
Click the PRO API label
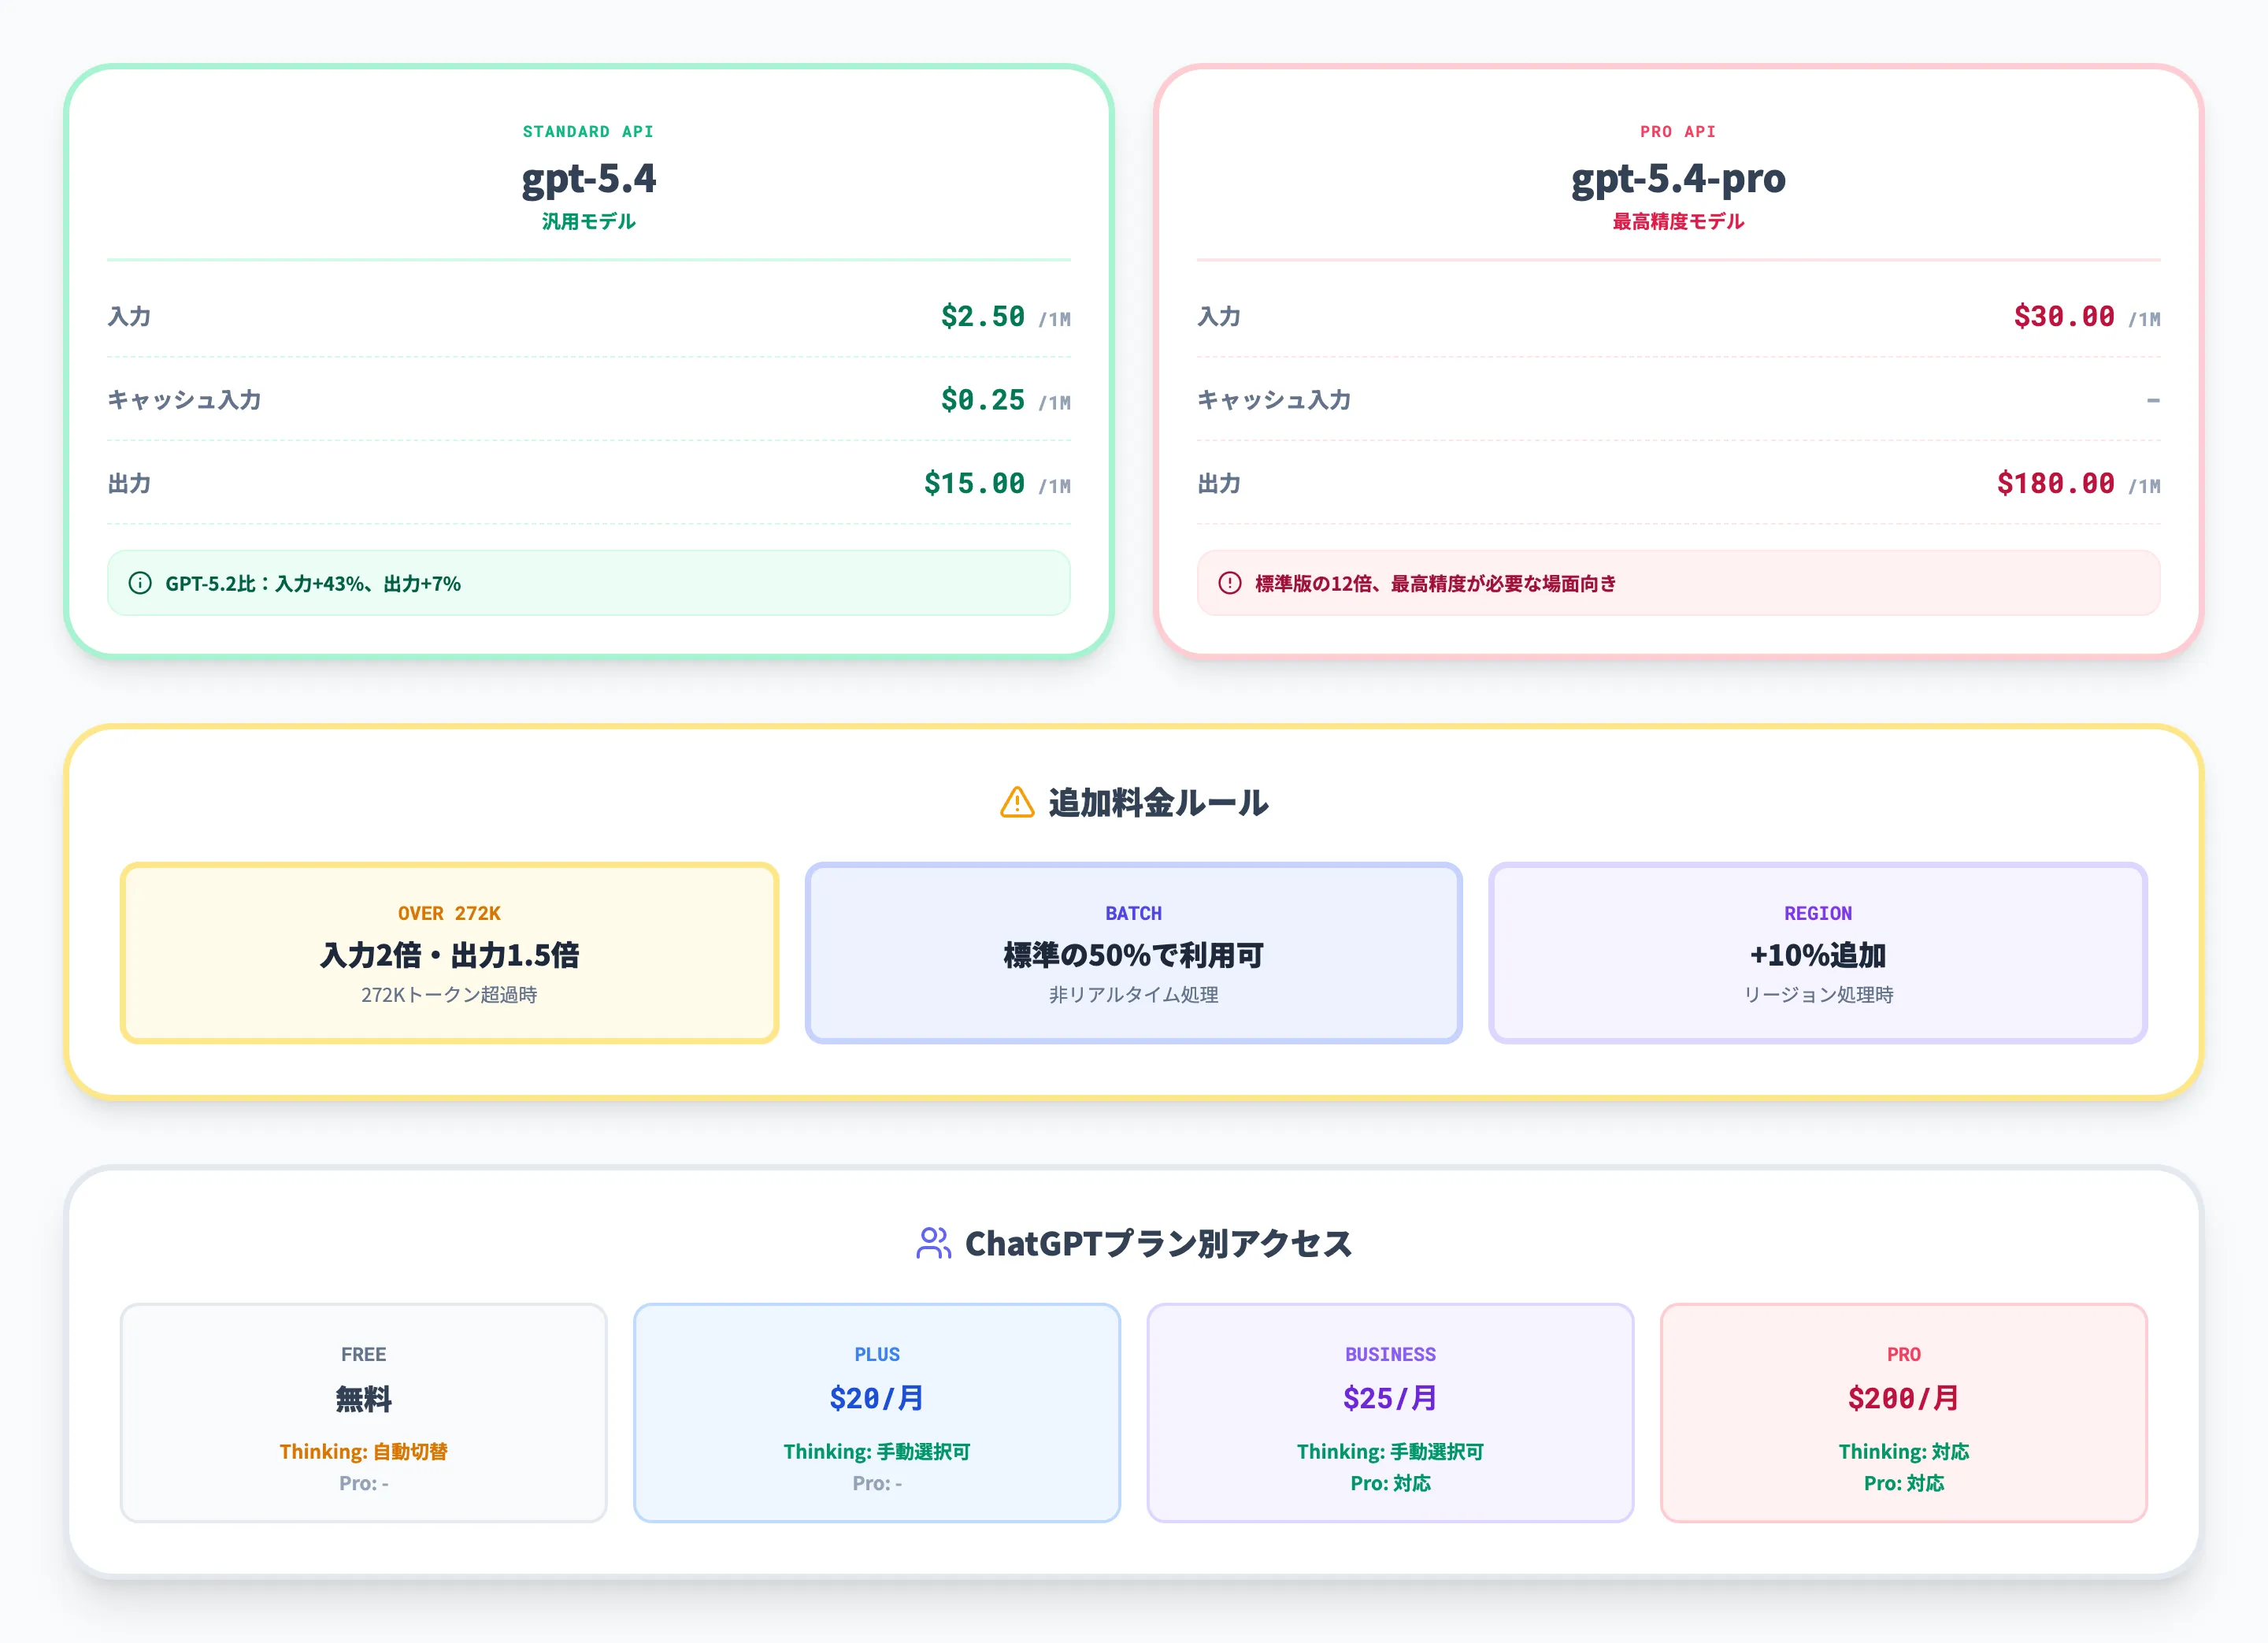pyautogui.click(x=1680, y=130)
